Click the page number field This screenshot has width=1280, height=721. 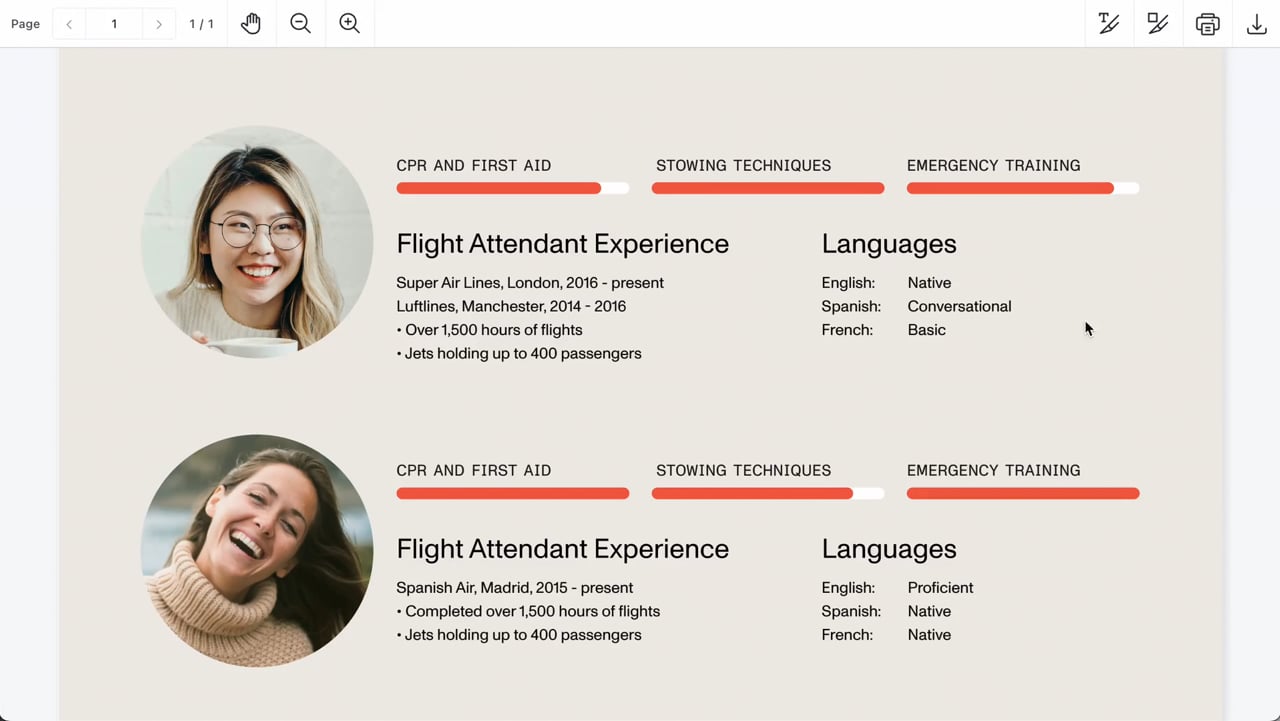pyautogui.click(x=114, y=24)
